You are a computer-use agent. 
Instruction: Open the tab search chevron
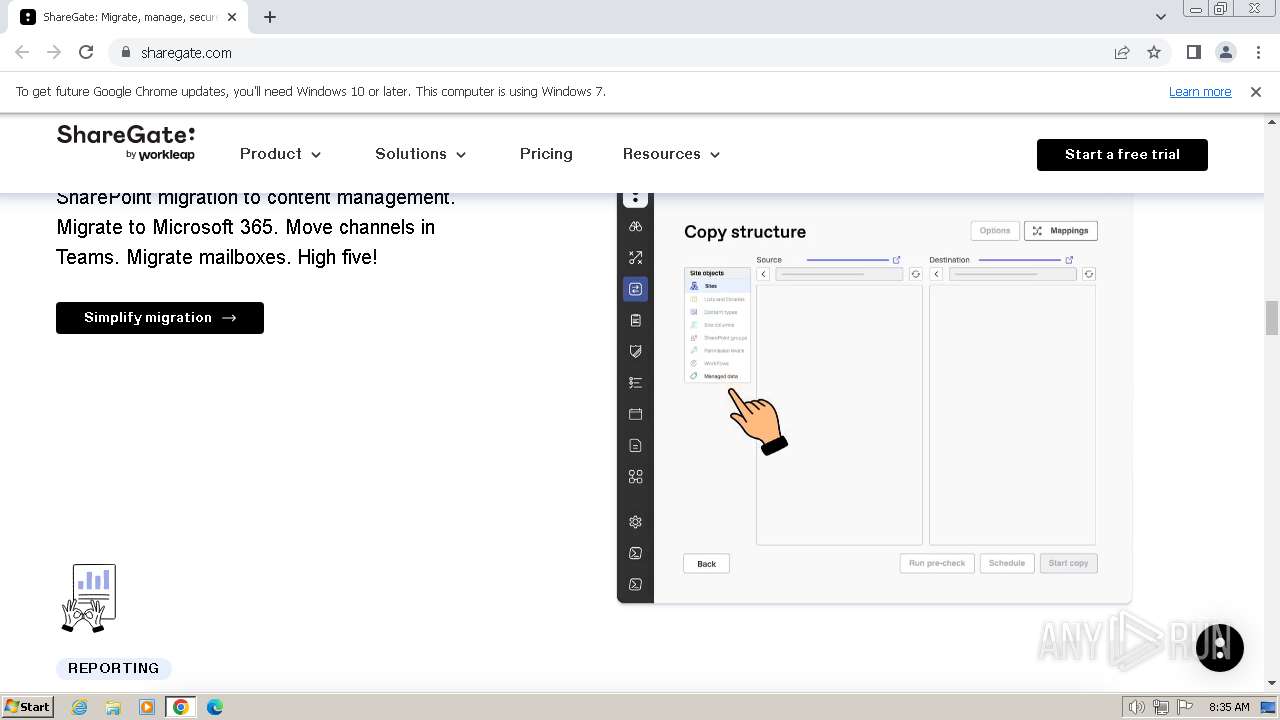pos(1160,17)
